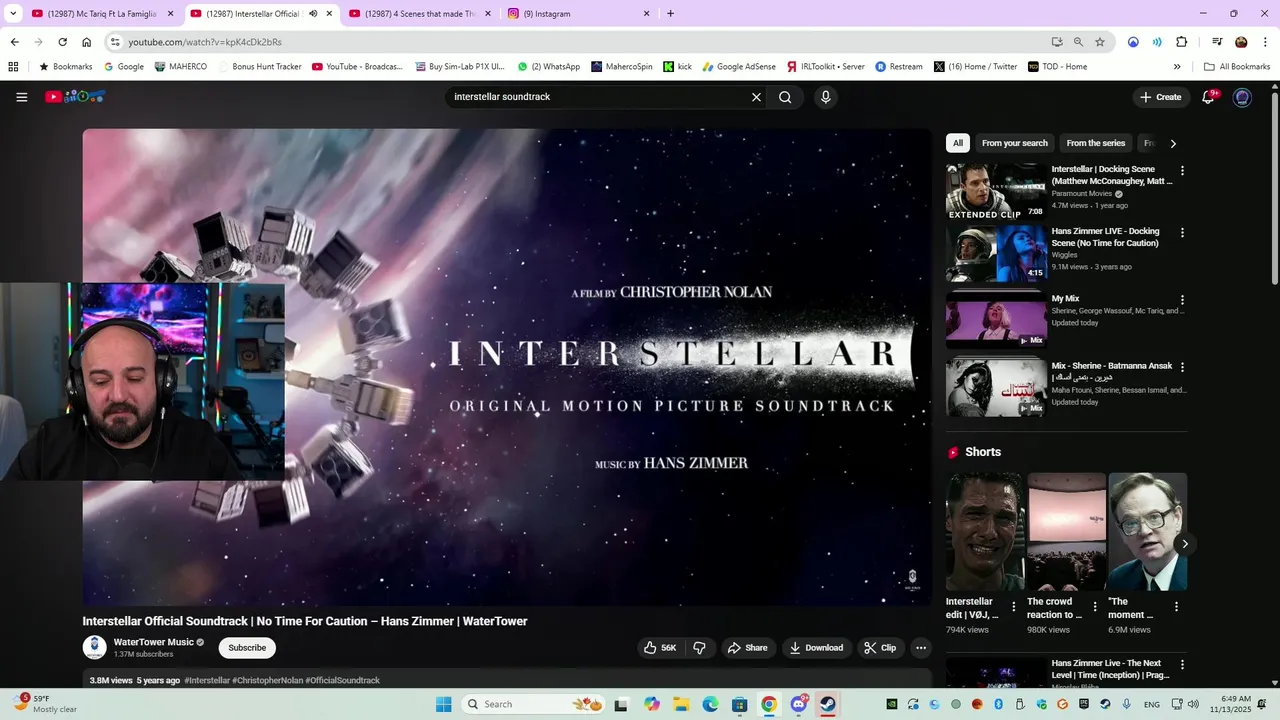
Task: Open File Explorer from the taskbar
Action: (681, 704)
